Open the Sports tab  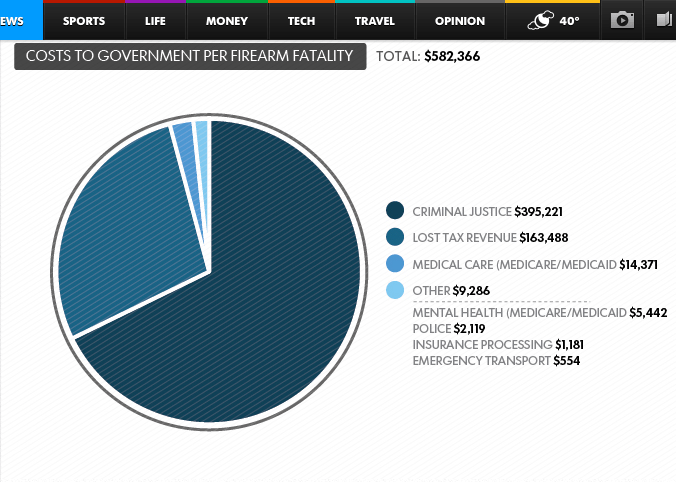[84, 21]
